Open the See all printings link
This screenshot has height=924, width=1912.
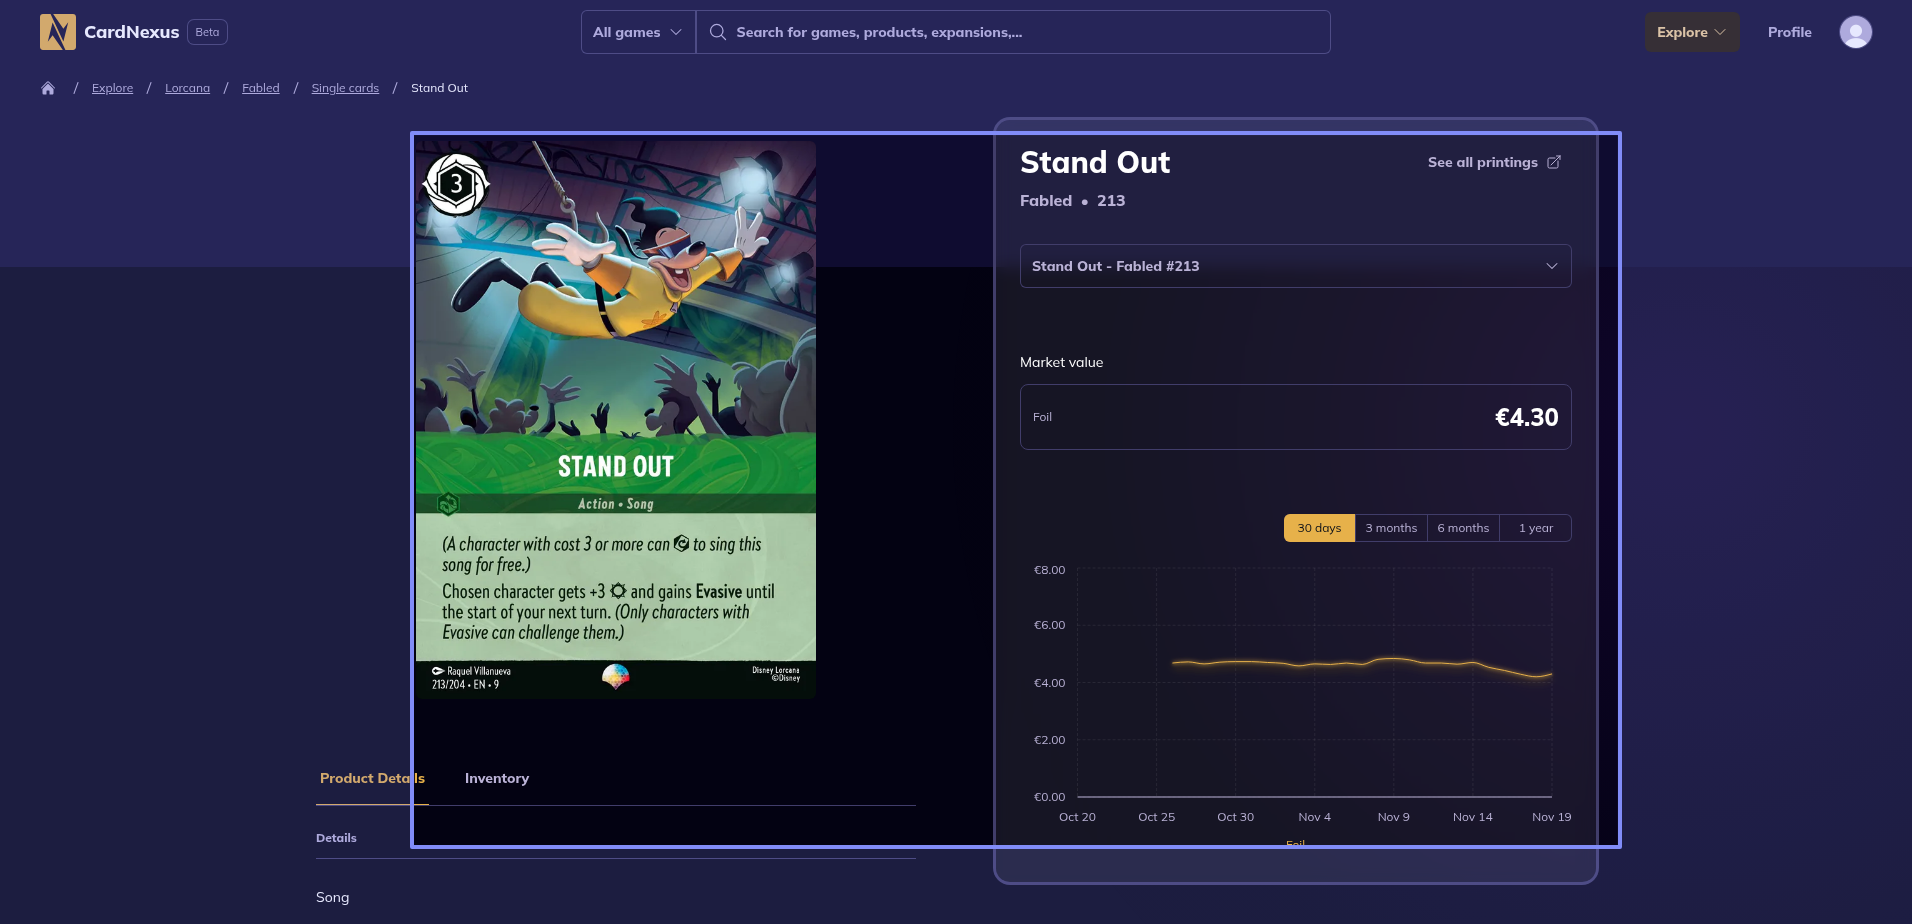tap(1482, 162)
